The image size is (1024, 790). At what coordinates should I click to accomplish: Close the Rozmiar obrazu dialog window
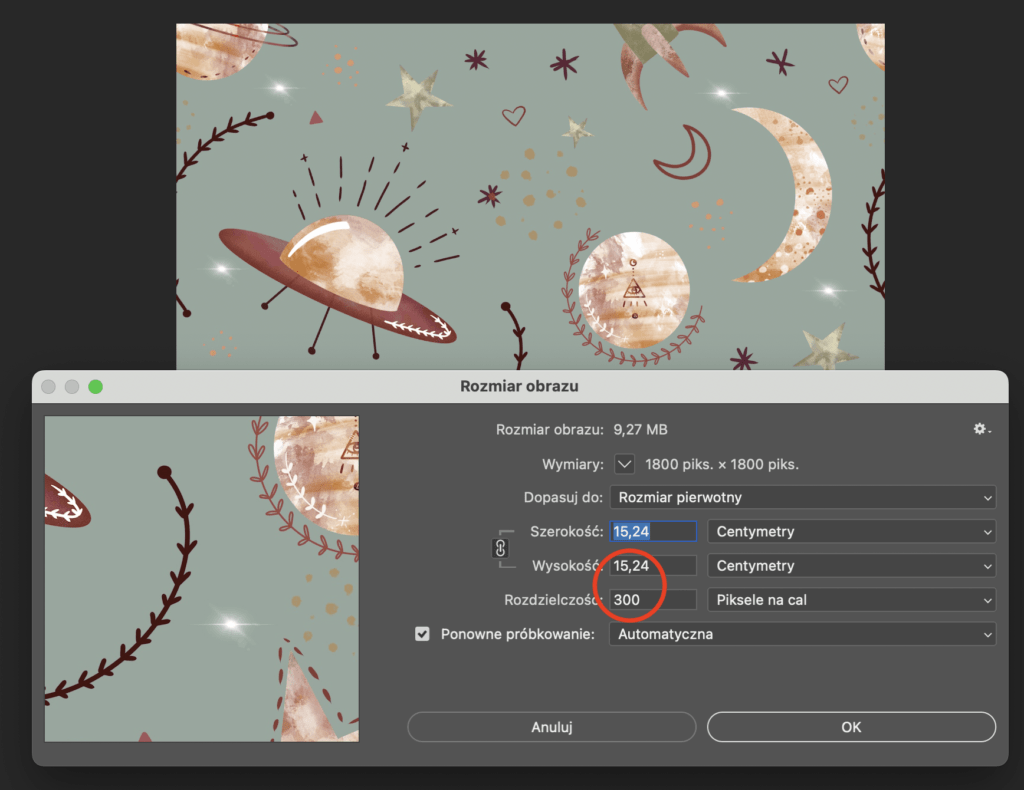coord(48,386)
